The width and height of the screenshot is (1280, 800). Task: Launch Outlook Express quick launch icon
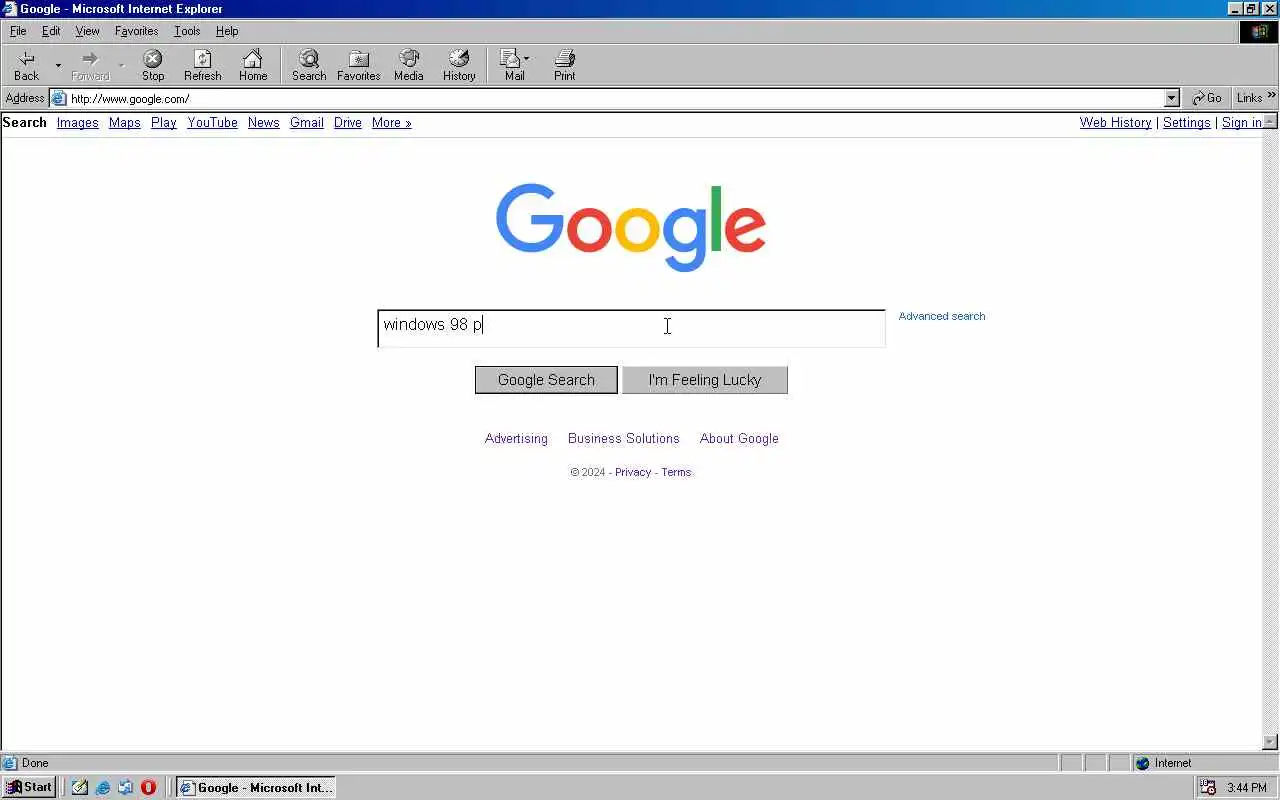[126, 787]
